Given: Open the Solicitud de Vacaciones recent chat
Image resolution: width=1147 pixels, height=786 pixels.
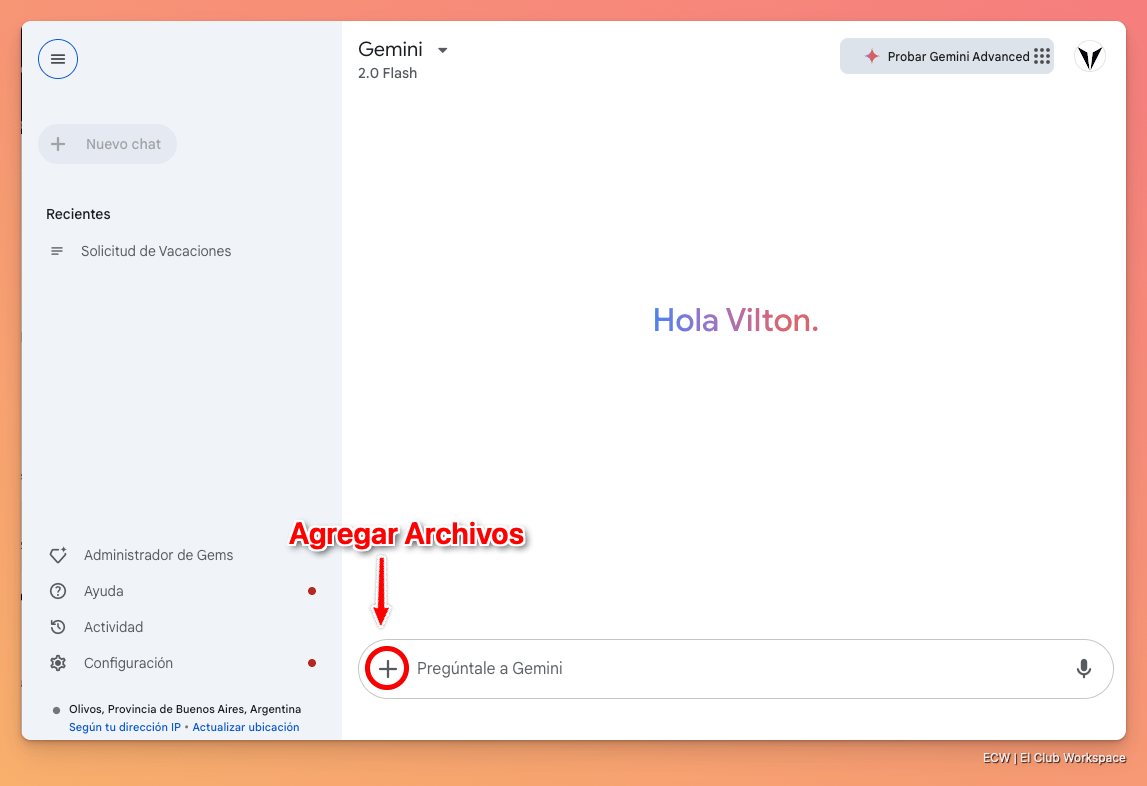Looking at the screenshot, I should [x=156, y=251].
